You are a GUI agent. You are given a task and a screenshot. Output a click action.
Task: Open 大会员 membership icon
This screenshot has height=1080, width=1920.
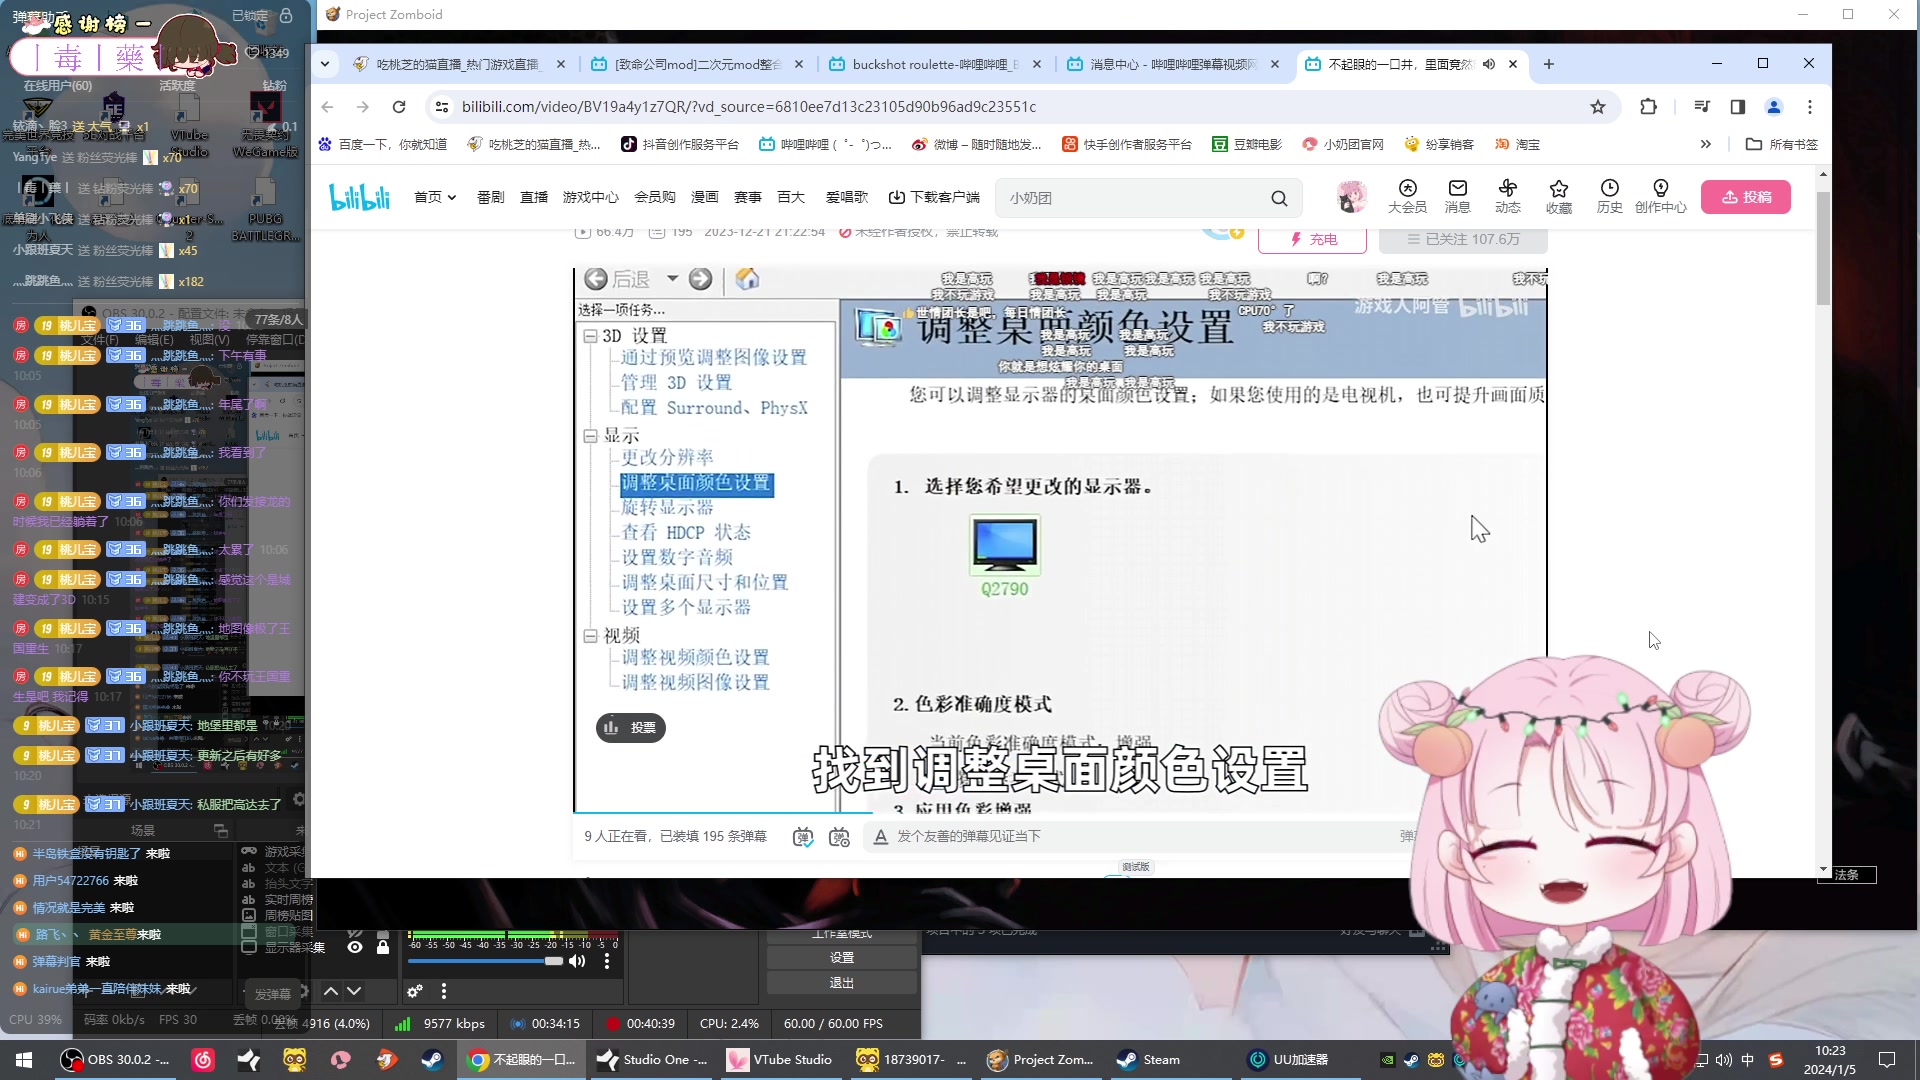point(1407,197)
